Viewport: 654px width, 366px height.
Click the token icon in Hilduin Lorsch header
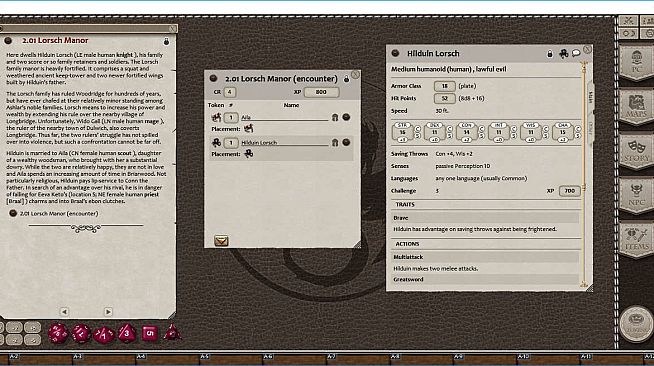pyautogui.click(x=563, y=53)
